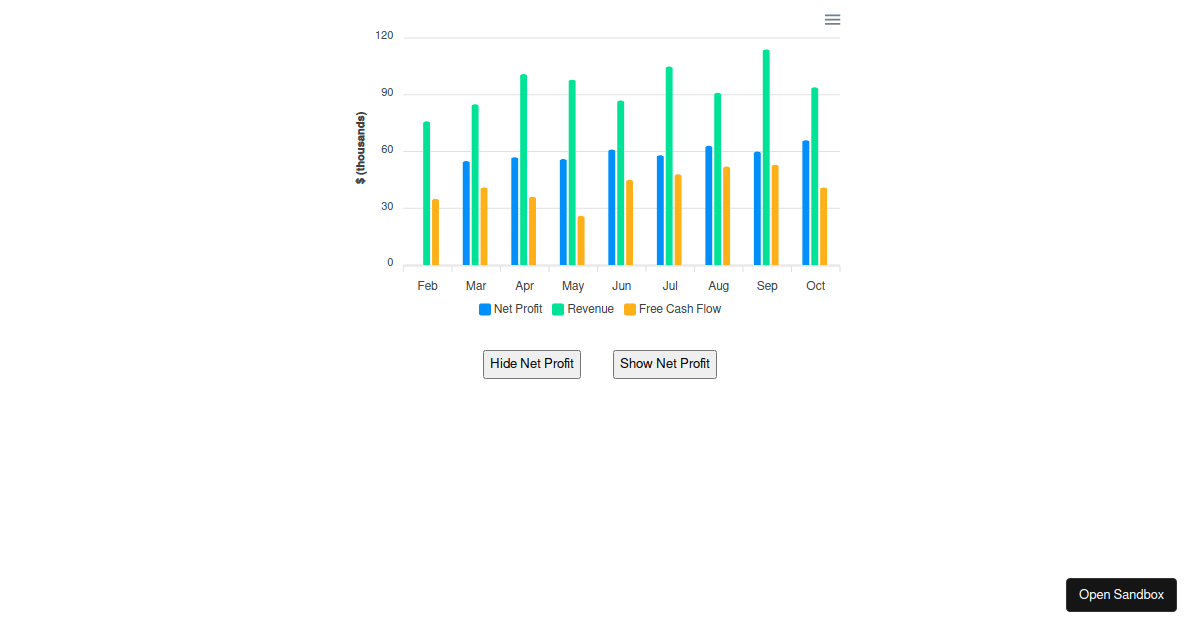
Task: Click the Hide Net Profit button
Action: 531,364
